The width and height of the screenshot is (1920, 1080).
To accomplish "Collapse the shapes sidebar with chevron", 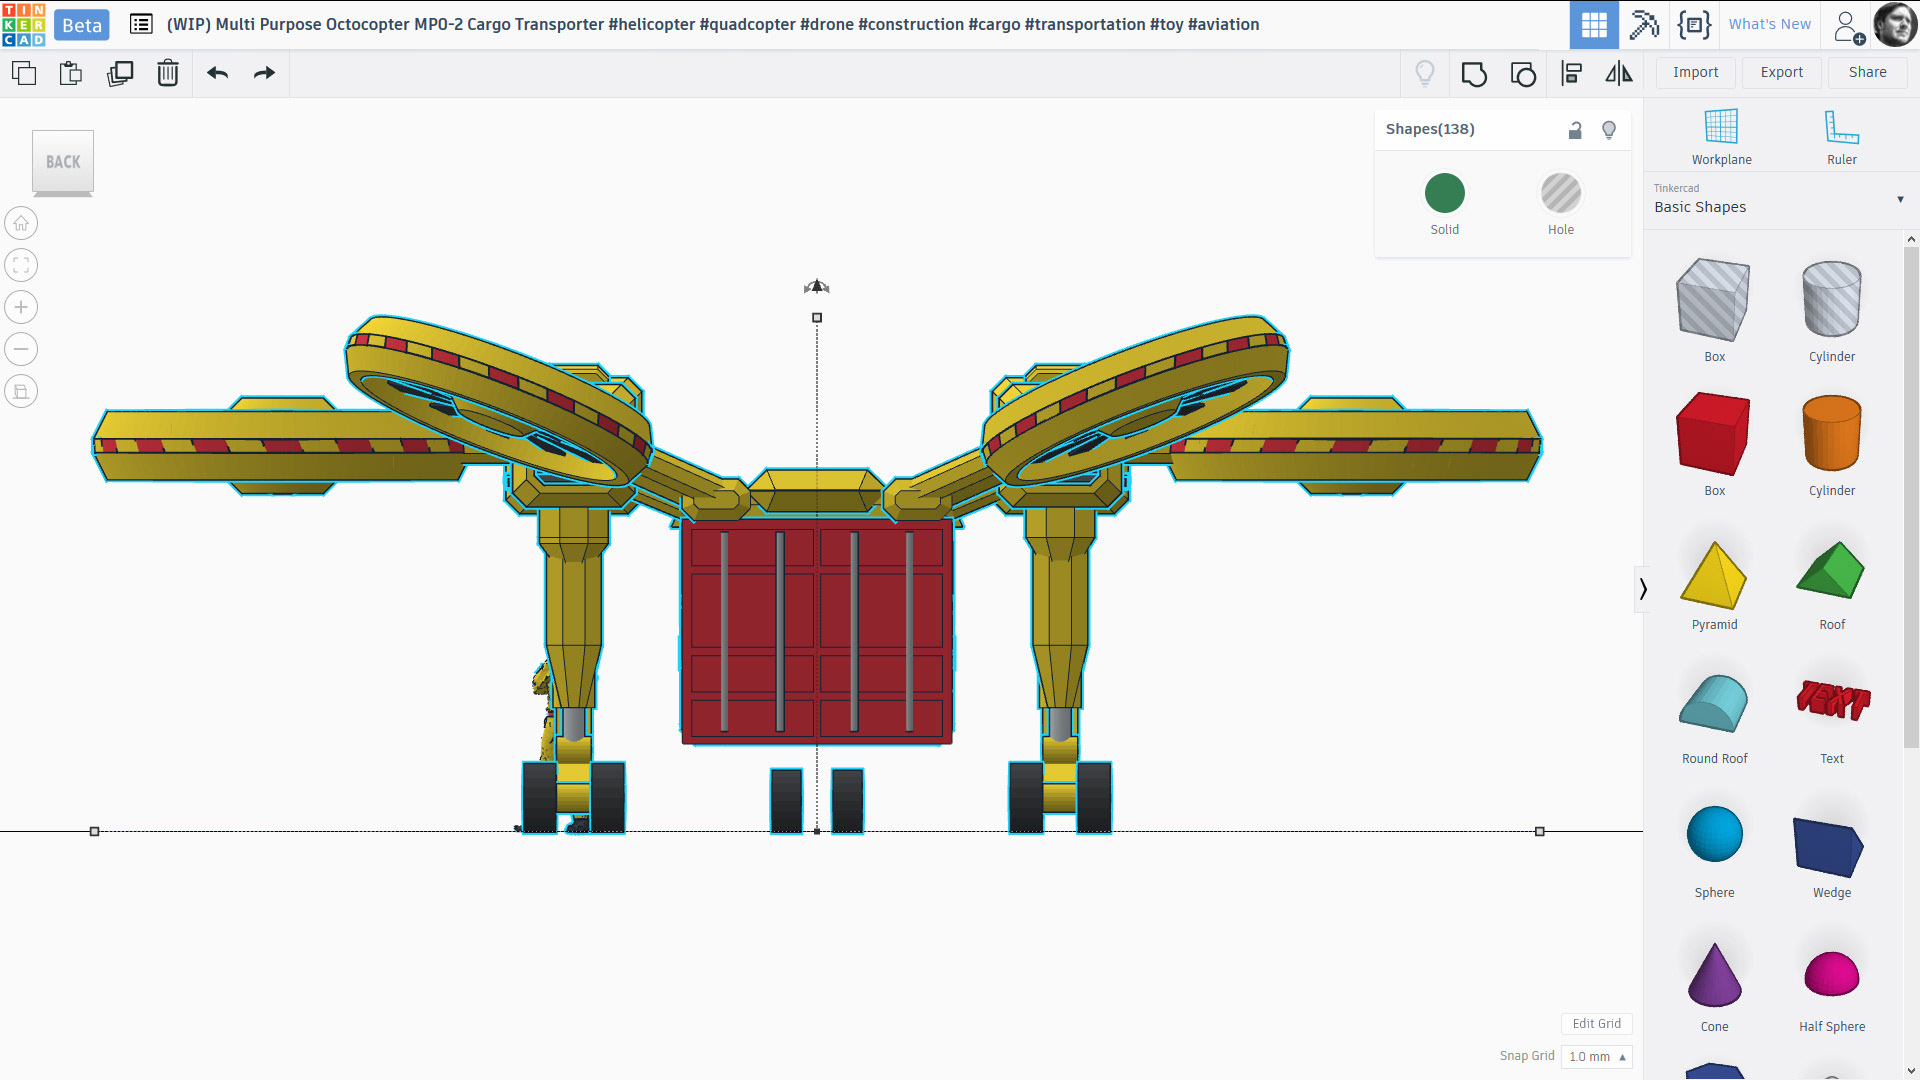I will click(x=1643, y=589).
